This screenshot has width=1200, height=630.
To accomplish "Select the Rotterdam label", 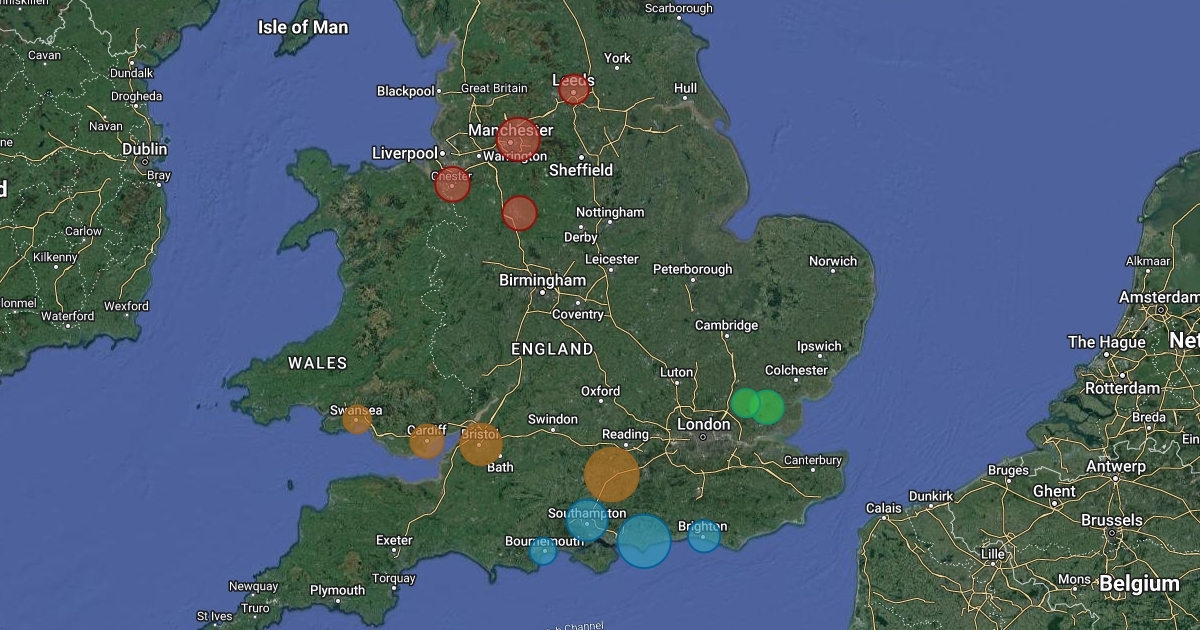I will 1122,388.
